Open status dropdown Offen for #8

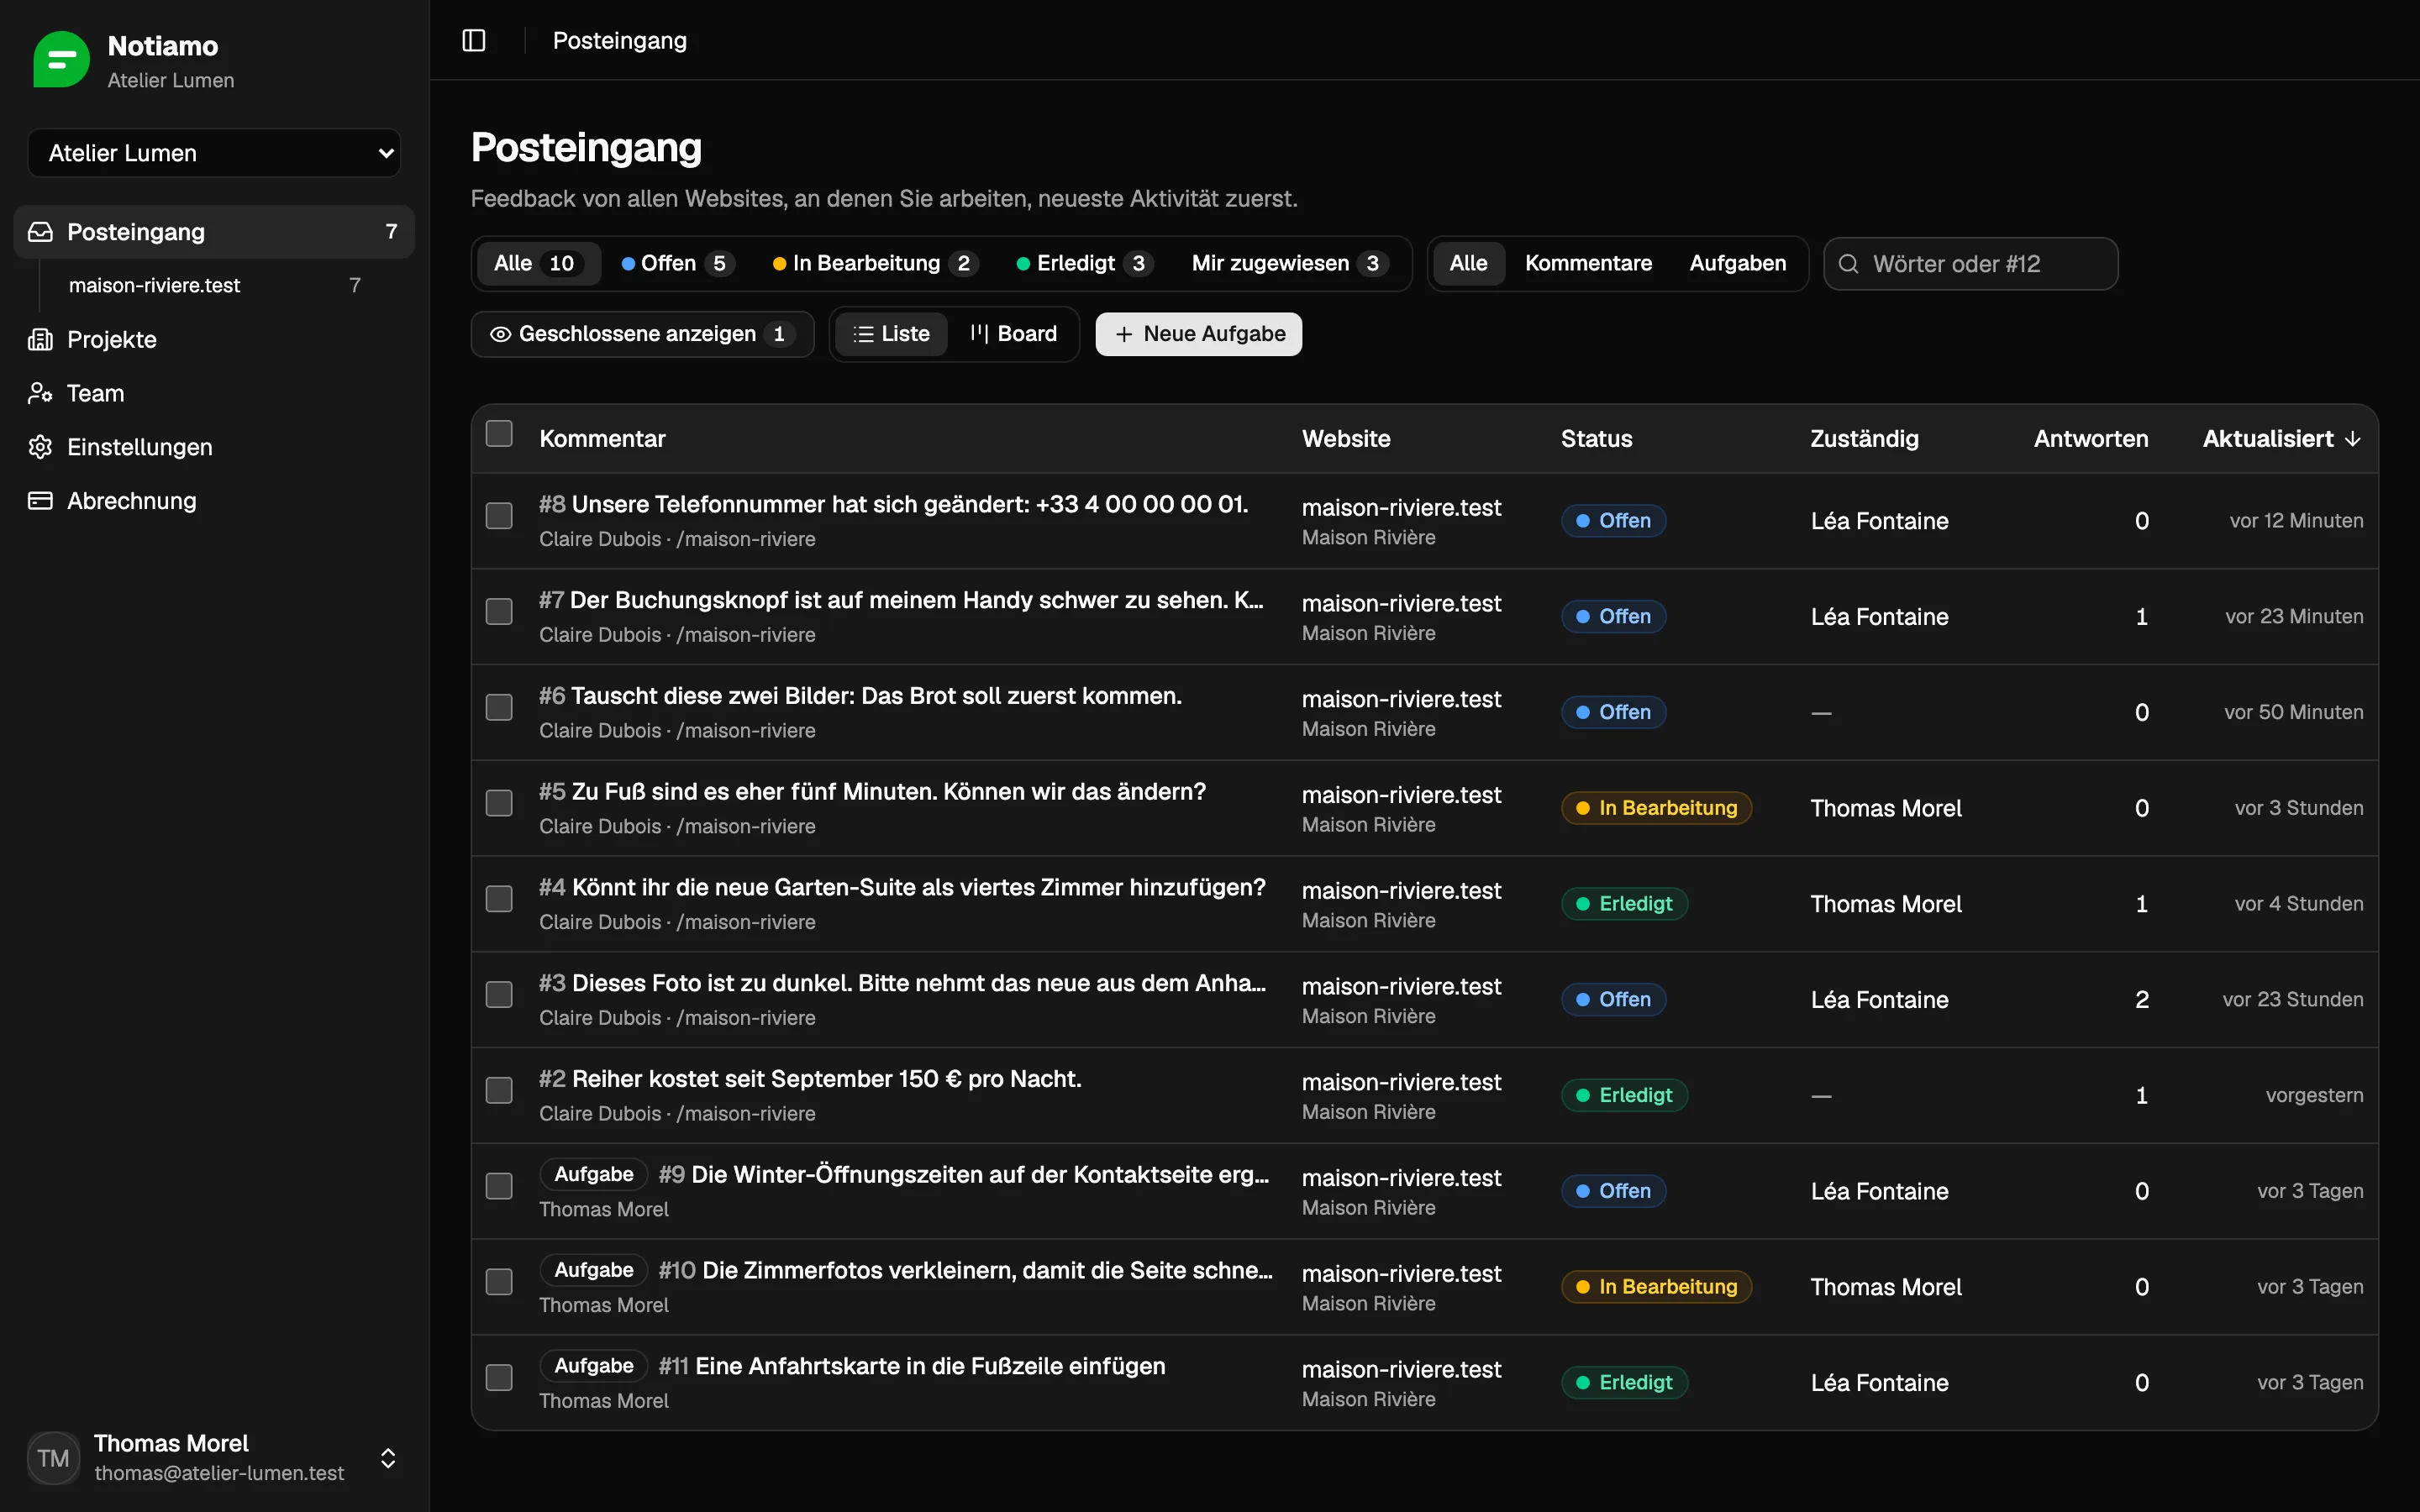1613,521
